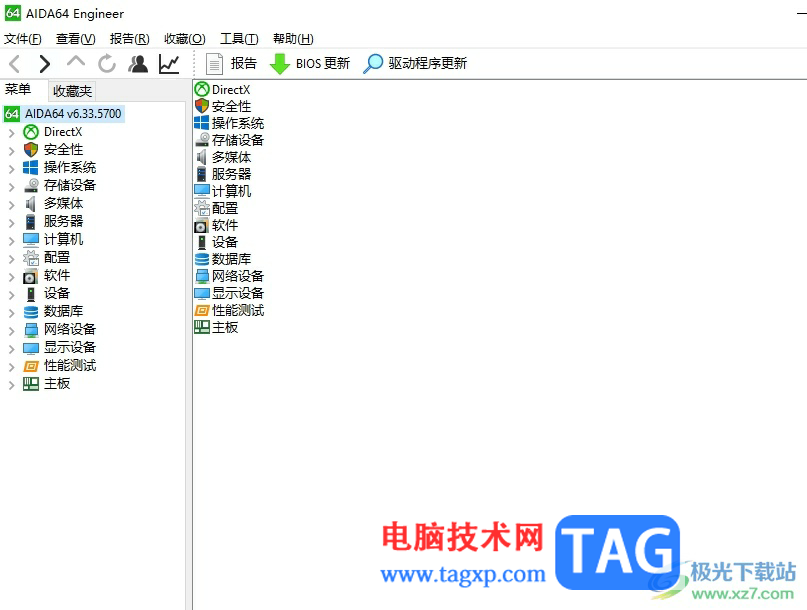Click the AIDA64 app icon in the title bar

[13, 13]
